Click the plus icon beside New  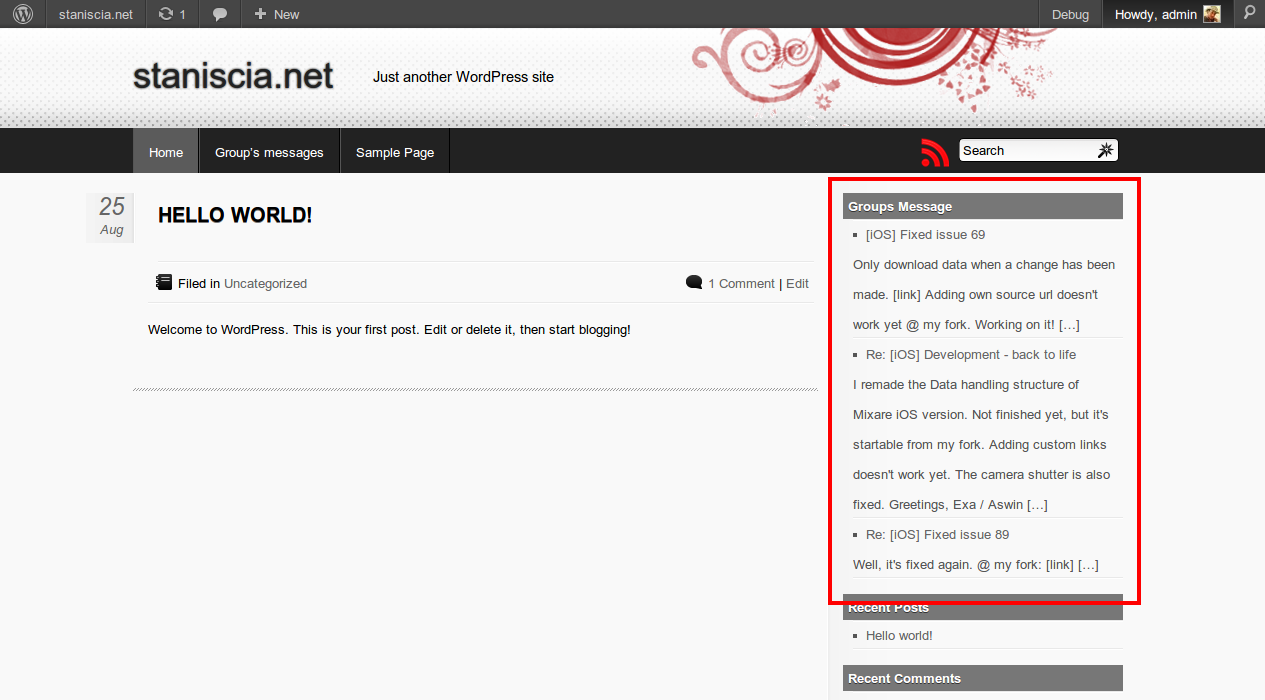[x=260, y=14]
